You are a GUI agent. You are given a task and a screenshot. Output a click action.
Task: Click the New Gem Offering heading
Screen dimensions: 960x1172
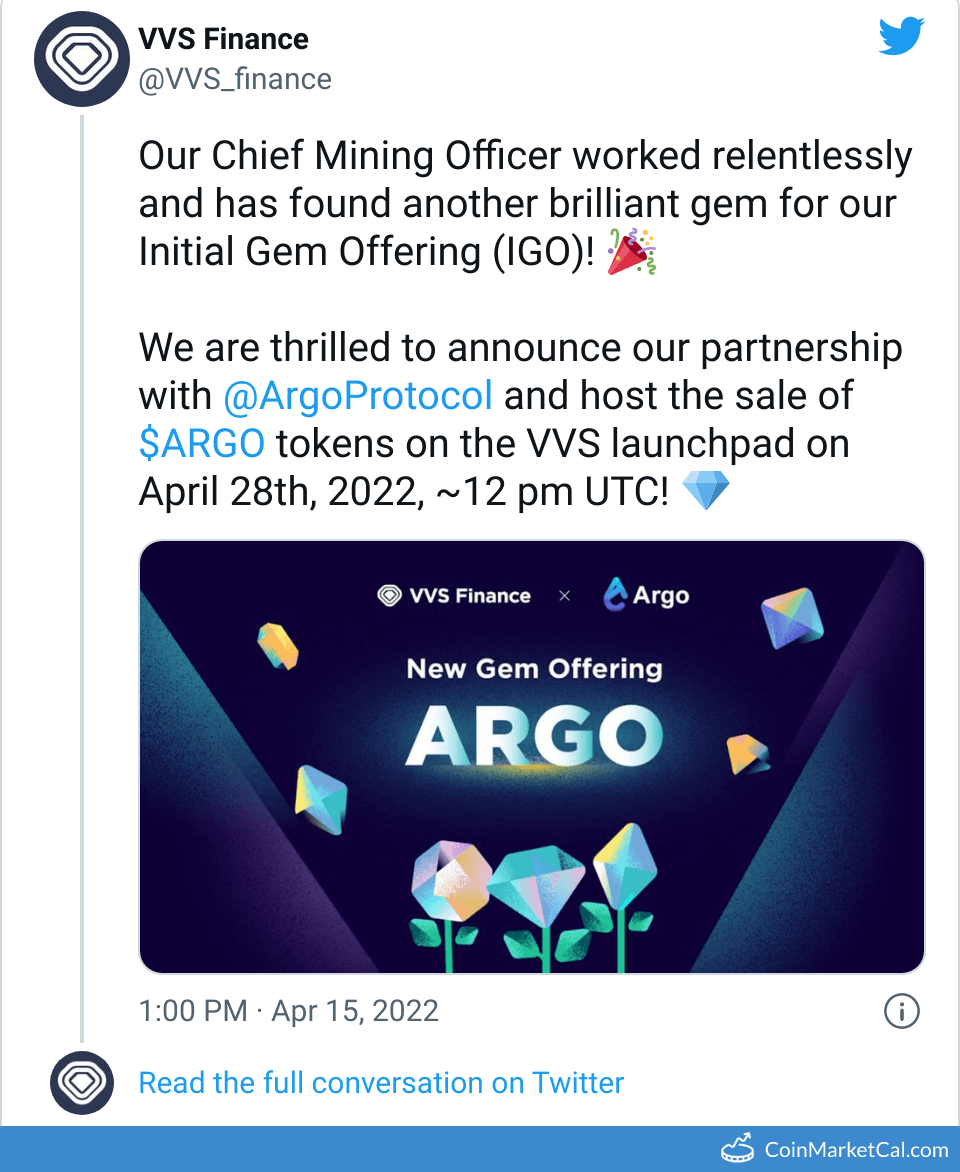534,668
